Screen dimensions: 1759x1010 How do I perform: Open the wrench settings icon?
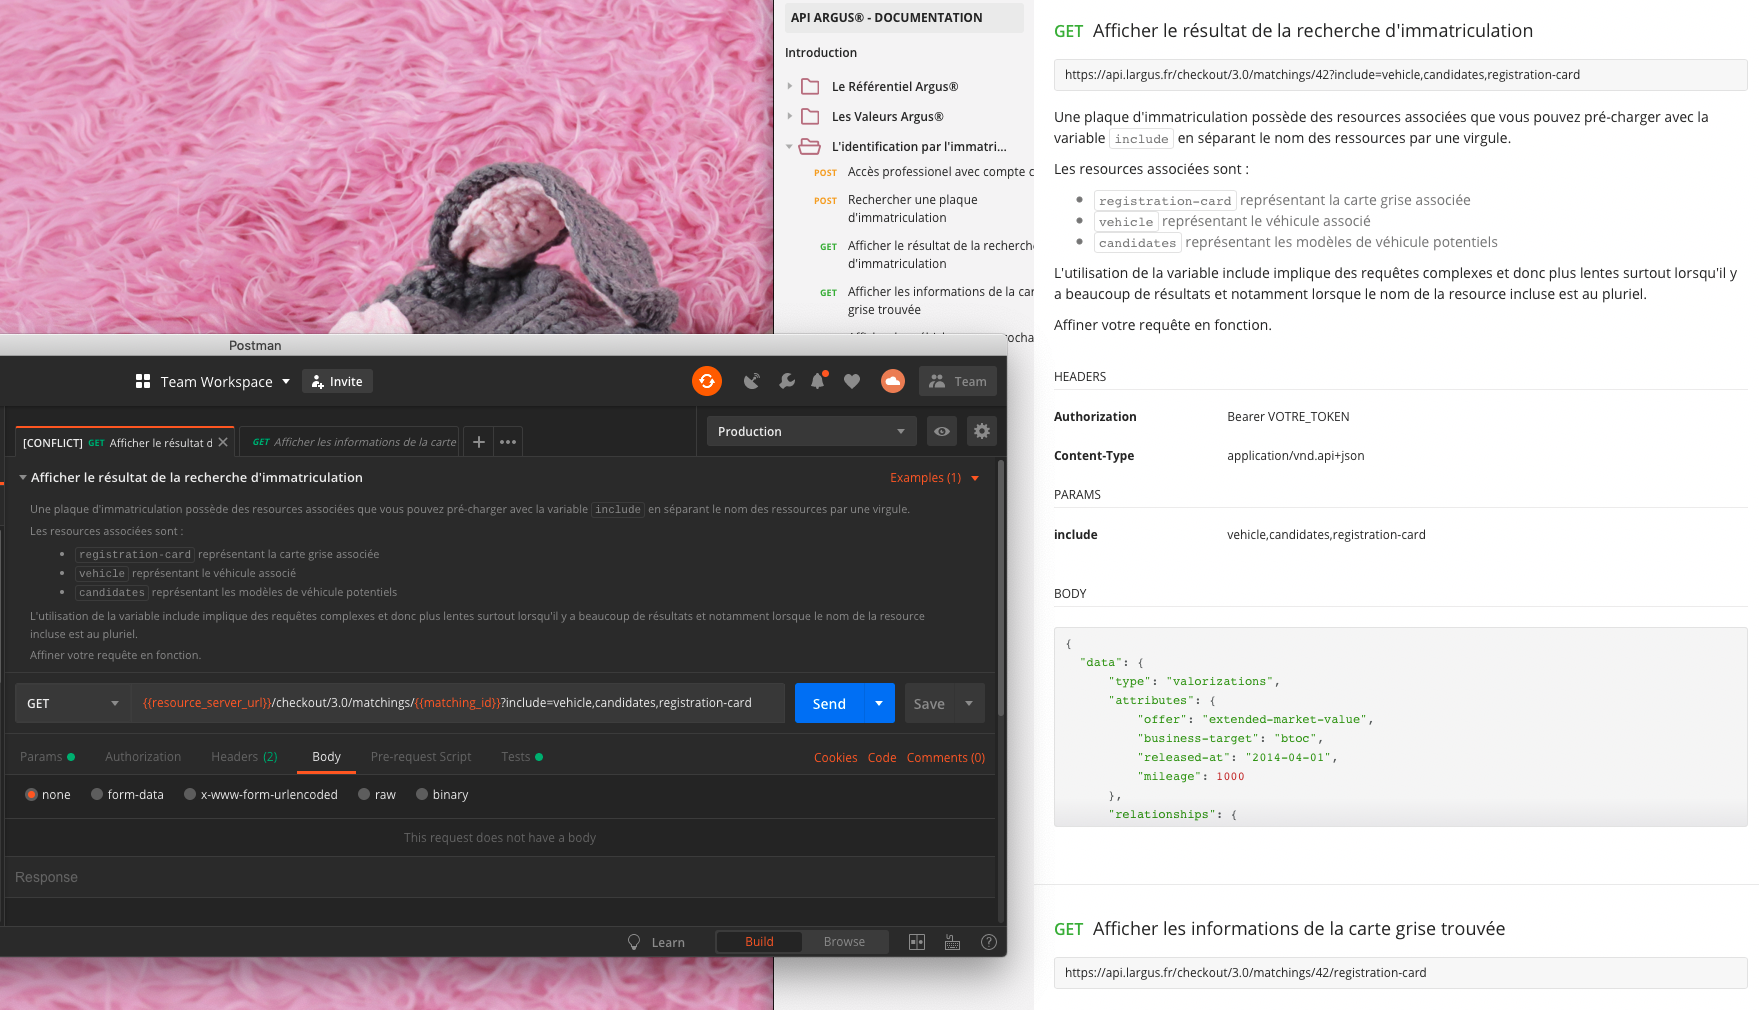coord(787,381)
